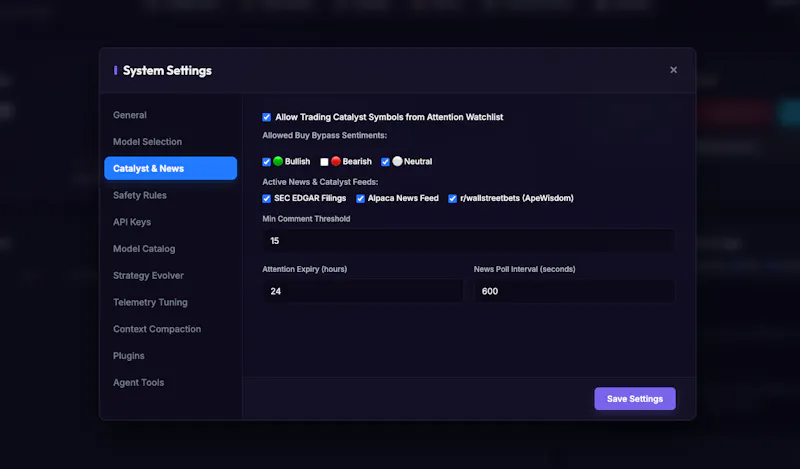Select the Catalyst & News tab
Viewport: 800px width, 469px height.
[170, 168]
